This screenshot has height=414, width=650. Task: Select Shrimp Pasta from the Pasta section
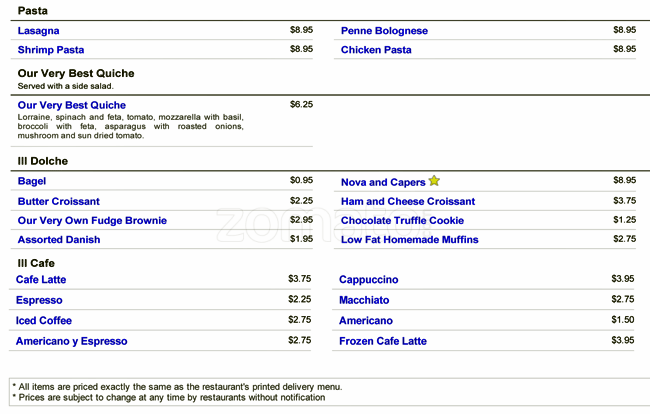[51, 50]
